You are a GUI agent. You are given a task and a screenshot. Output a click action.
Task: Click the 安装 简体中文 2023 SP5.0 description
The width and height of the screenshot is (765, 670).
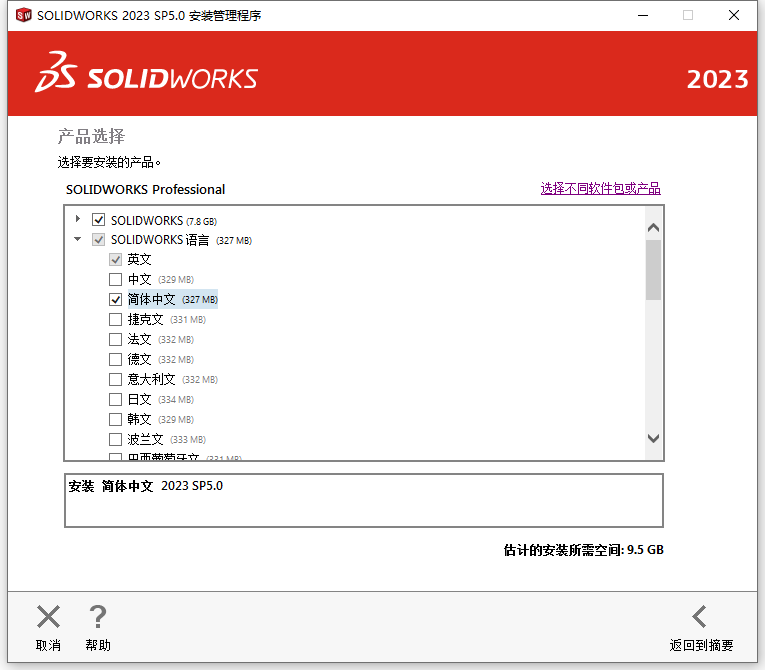click(145, 486)
